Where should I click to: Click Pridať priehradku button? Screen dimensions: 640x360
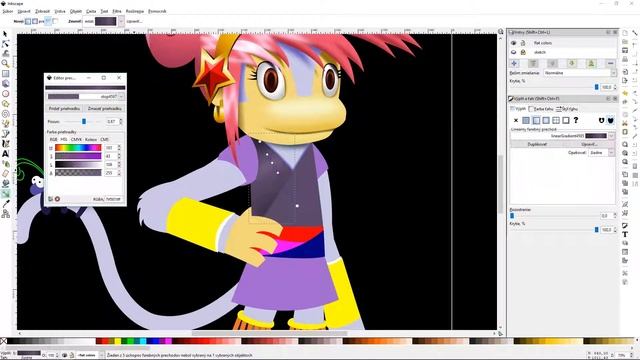[64, 109]
